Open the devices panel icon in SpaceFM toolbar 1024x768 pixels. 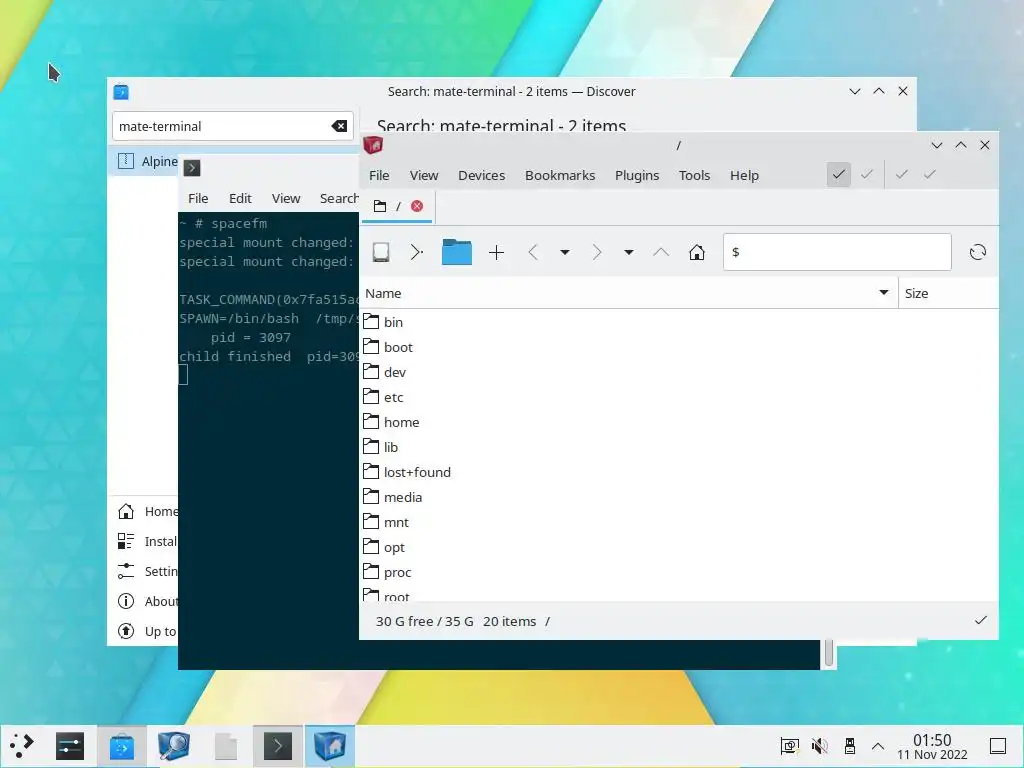coord(381,252)
